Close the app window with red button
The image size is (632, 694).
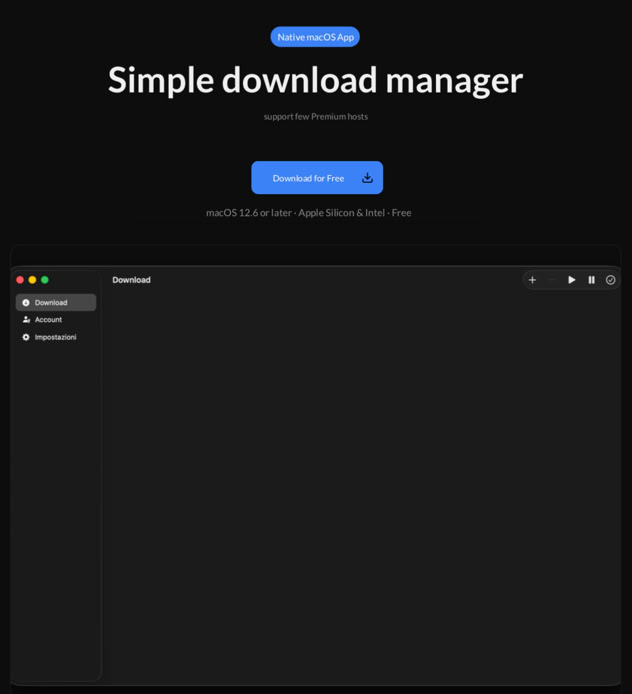[x=20, y=280]
